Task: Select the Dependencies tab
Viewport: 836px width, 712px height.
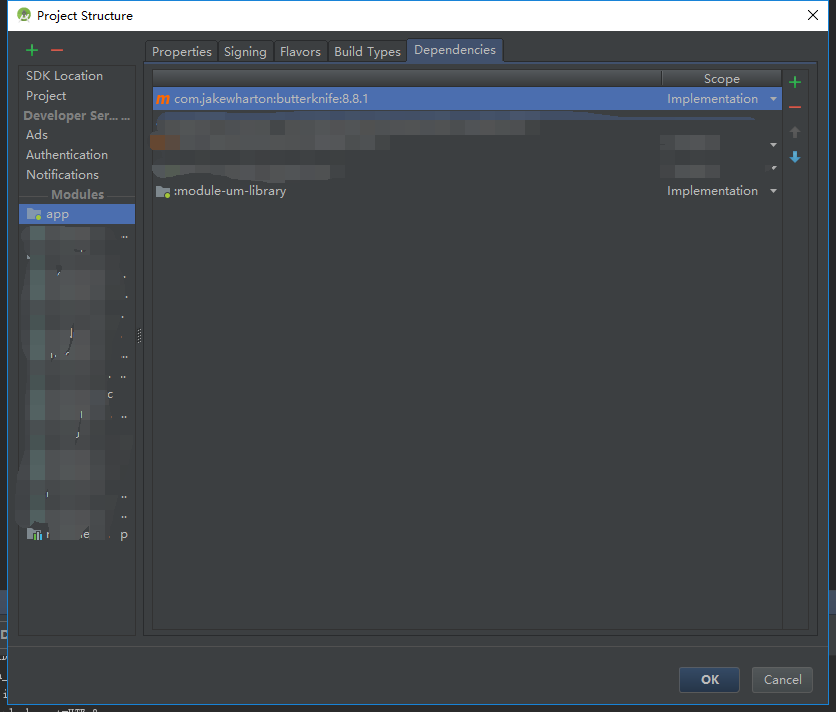Action: pos(455,50)
